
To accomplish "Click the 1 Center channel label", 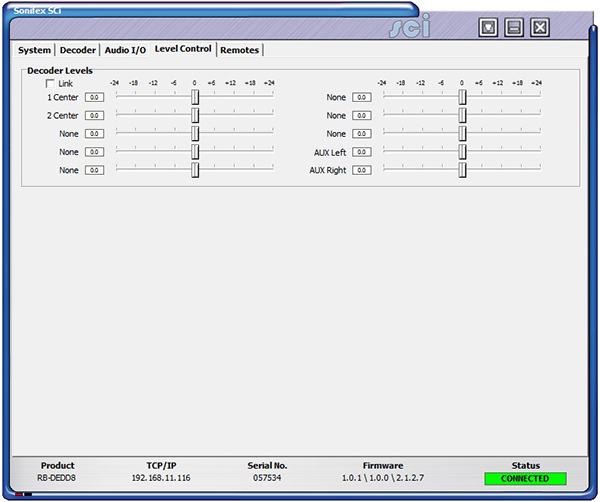I will click(63, 98).
